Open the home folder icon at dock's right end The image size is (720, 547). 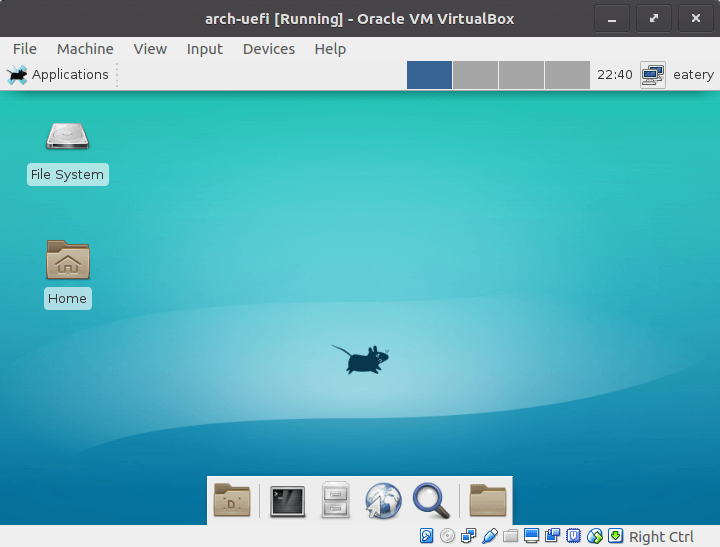pyautogui.click(x=488, y=499)
